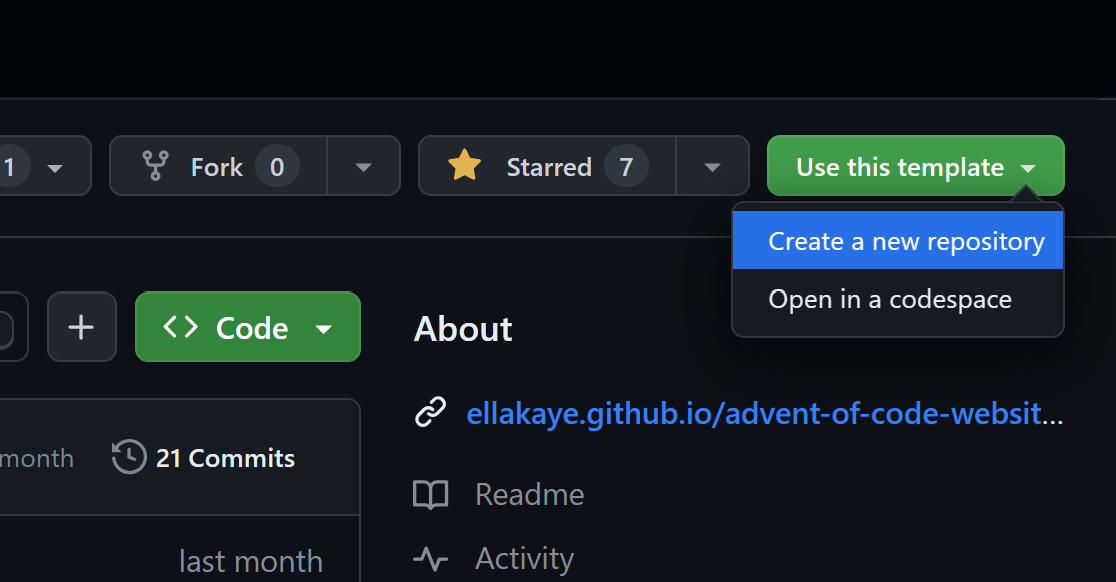This screenshot has width=1116, height=582.
Task: Select Create a new repository
Action: (x=906, y=241)
